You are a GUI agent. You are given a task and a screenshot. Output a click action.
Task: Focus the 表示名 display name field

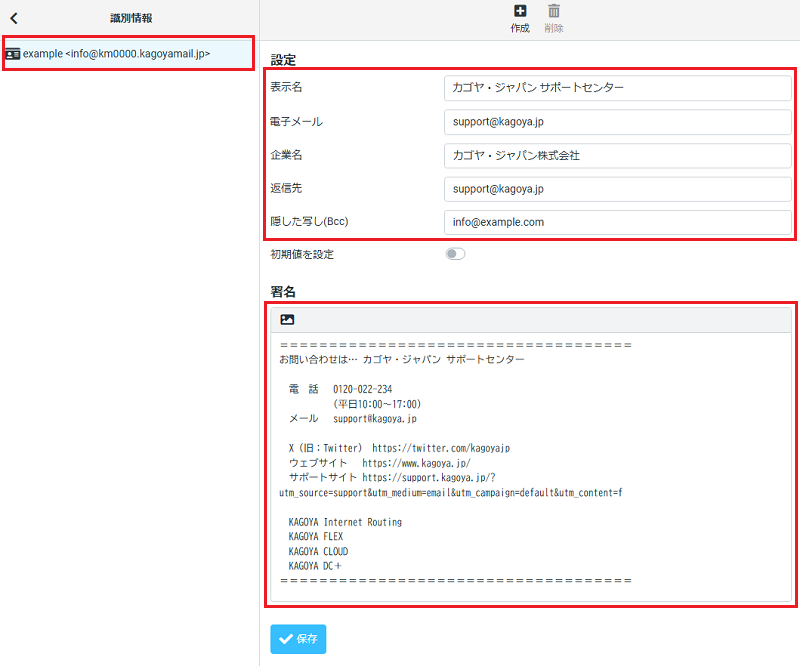618,87
